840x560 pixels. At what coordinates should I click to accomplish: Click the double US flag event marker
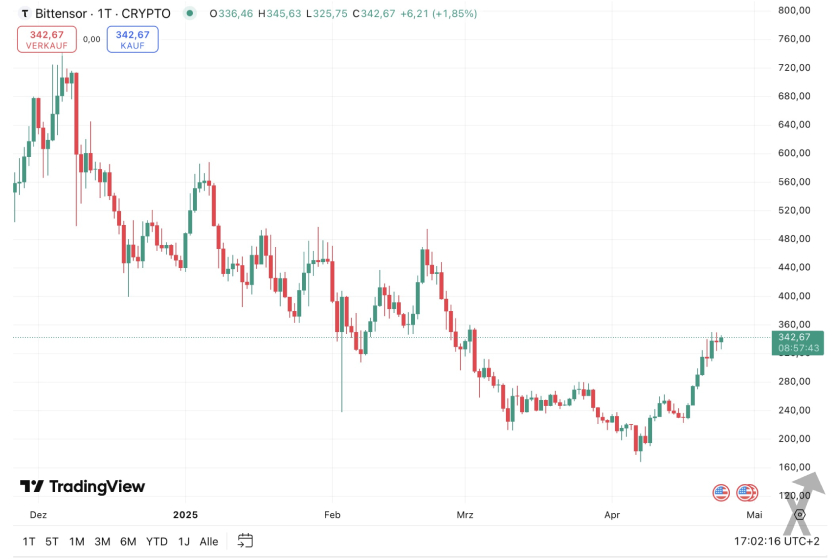tap(747, 492)
